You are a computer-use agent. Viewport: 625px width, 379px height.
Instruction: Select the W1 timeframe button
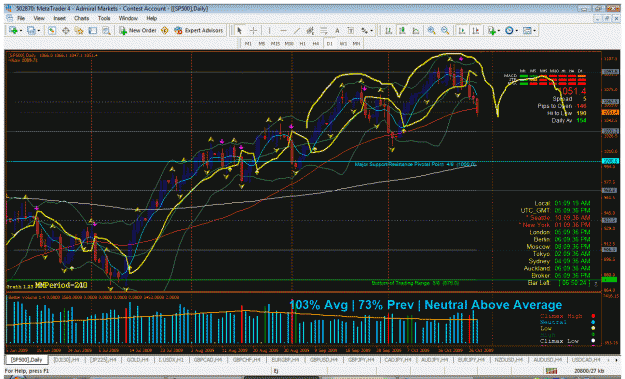(343, 43)
